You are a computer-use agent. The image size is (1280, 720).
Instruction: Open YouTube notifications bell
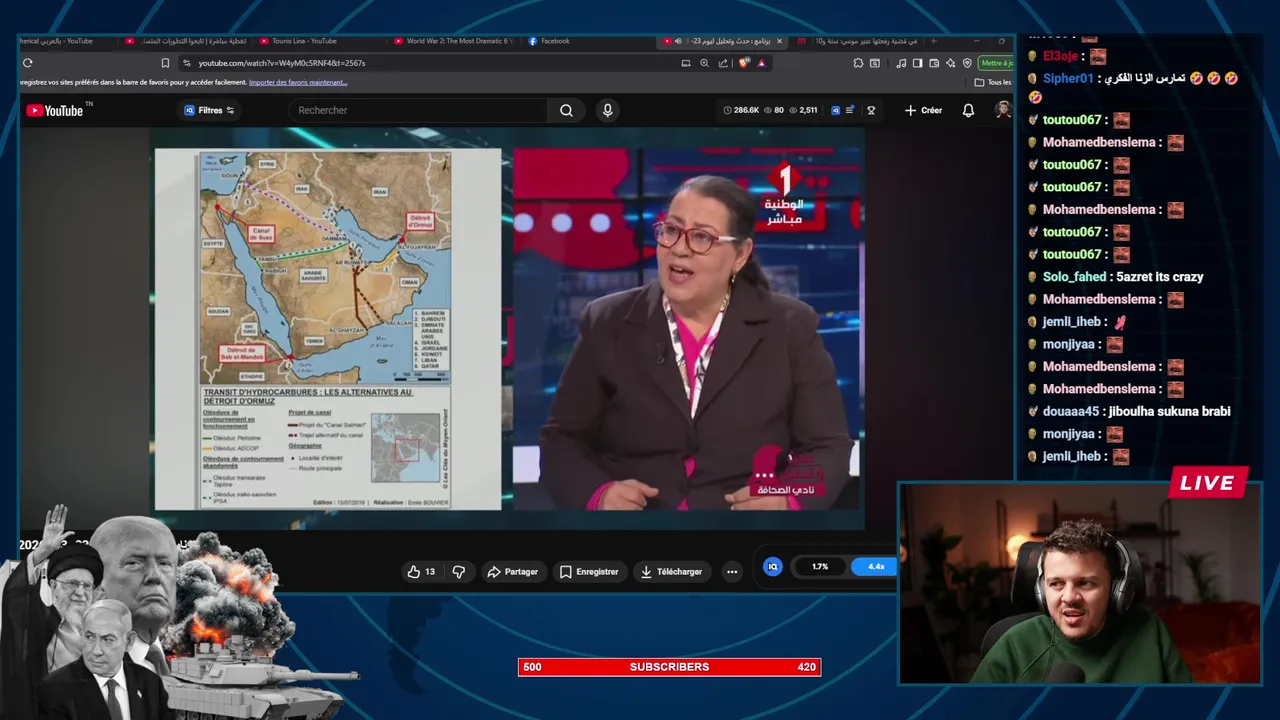(x=968, y=110)
